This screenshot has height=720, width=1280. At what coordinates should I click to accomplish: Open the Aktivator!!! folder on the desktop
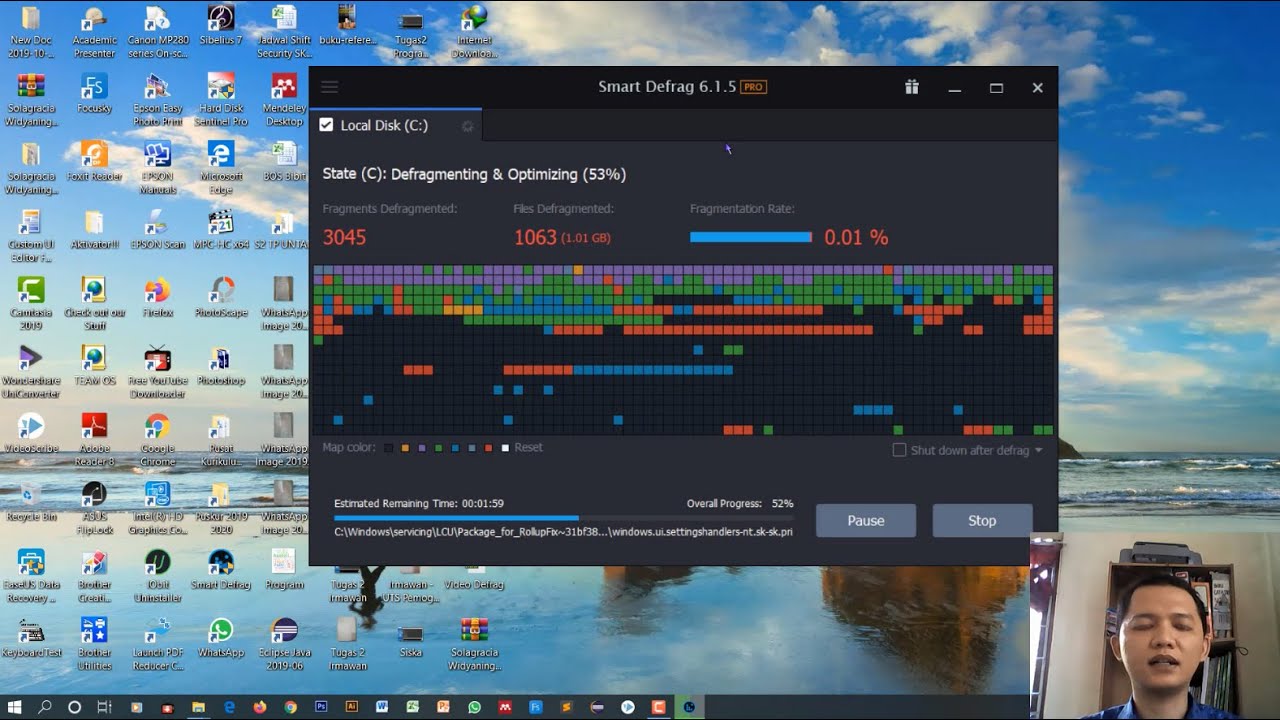[x=94, y=229]
